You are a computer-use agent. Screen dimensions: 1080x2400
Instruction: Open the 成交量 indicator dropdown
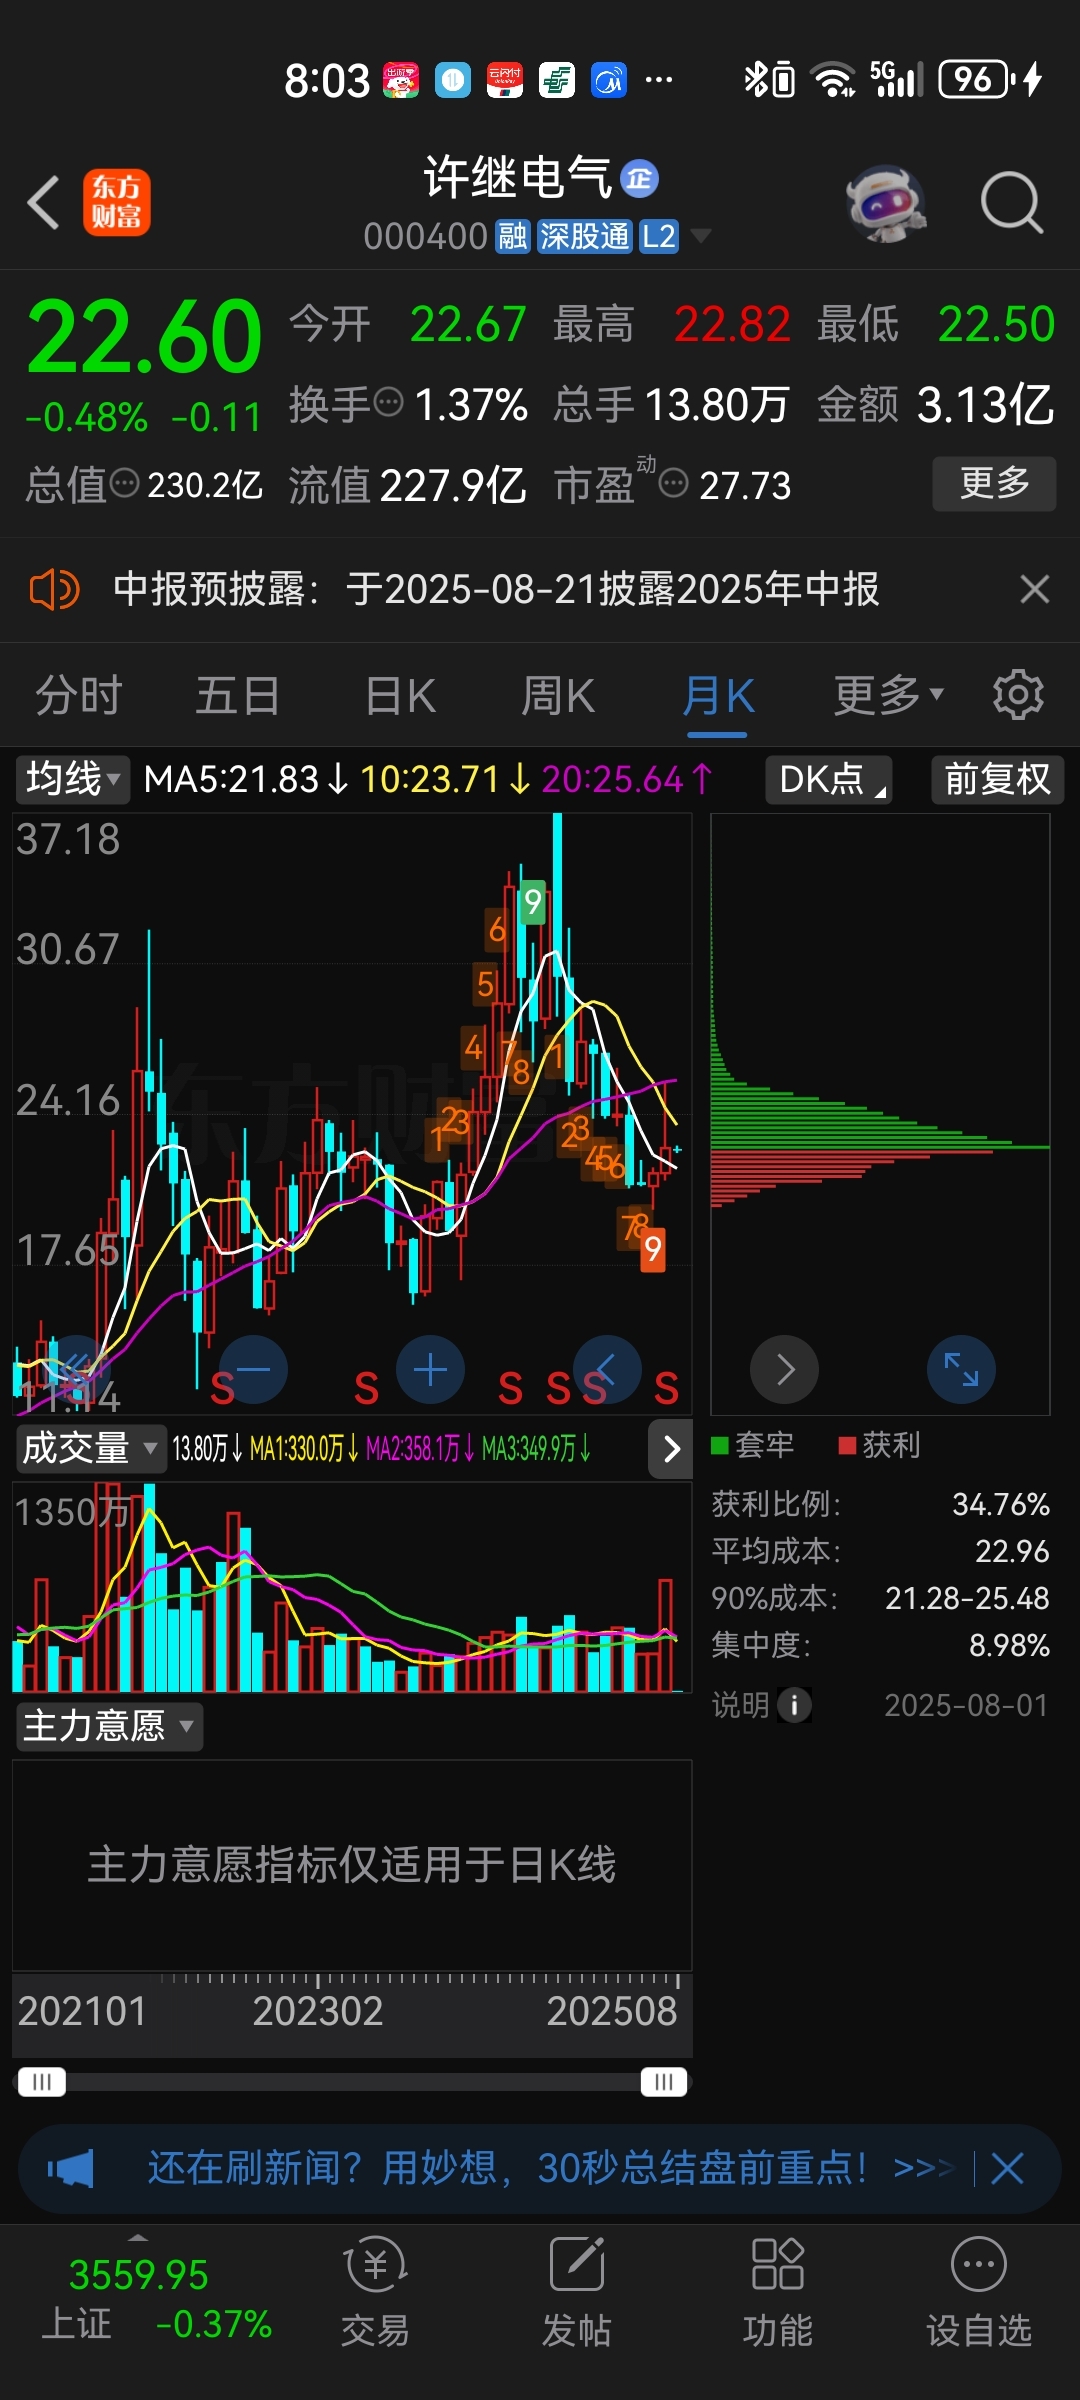pyautogui.click(x=91, y=1448)
